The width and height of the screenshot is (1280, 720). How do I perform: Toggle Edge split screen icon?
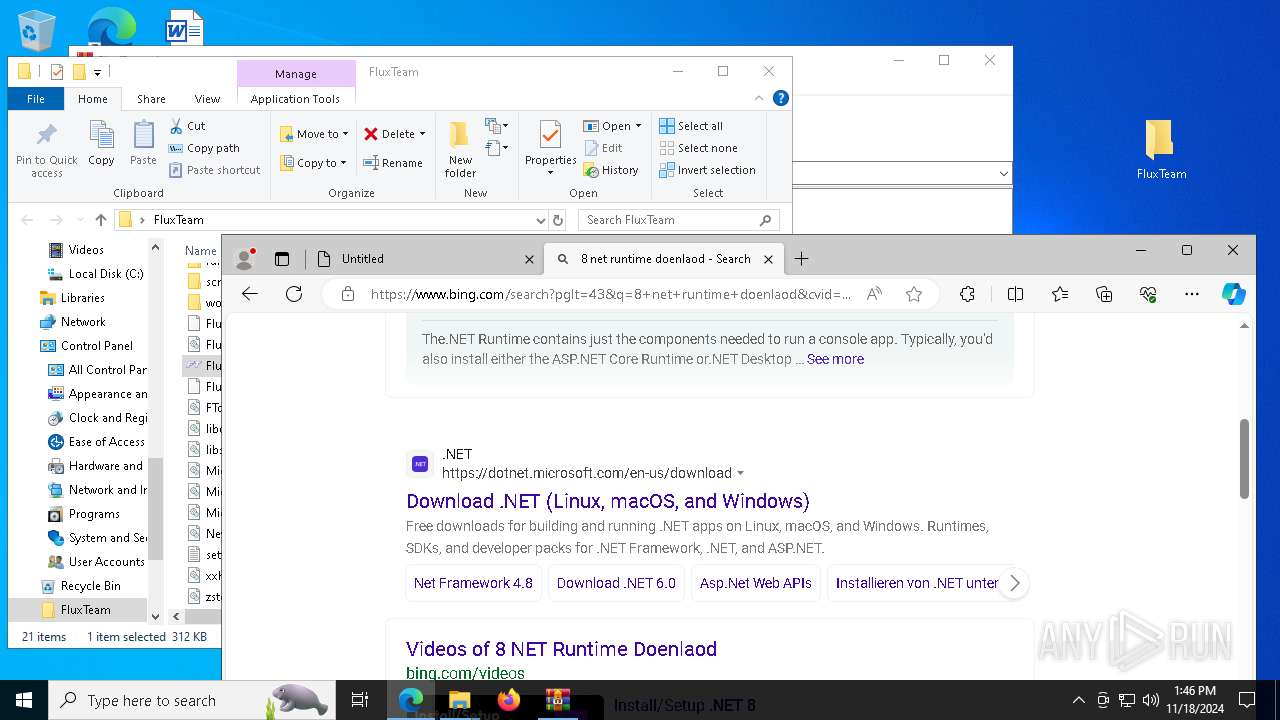(x=1016, y=294)
